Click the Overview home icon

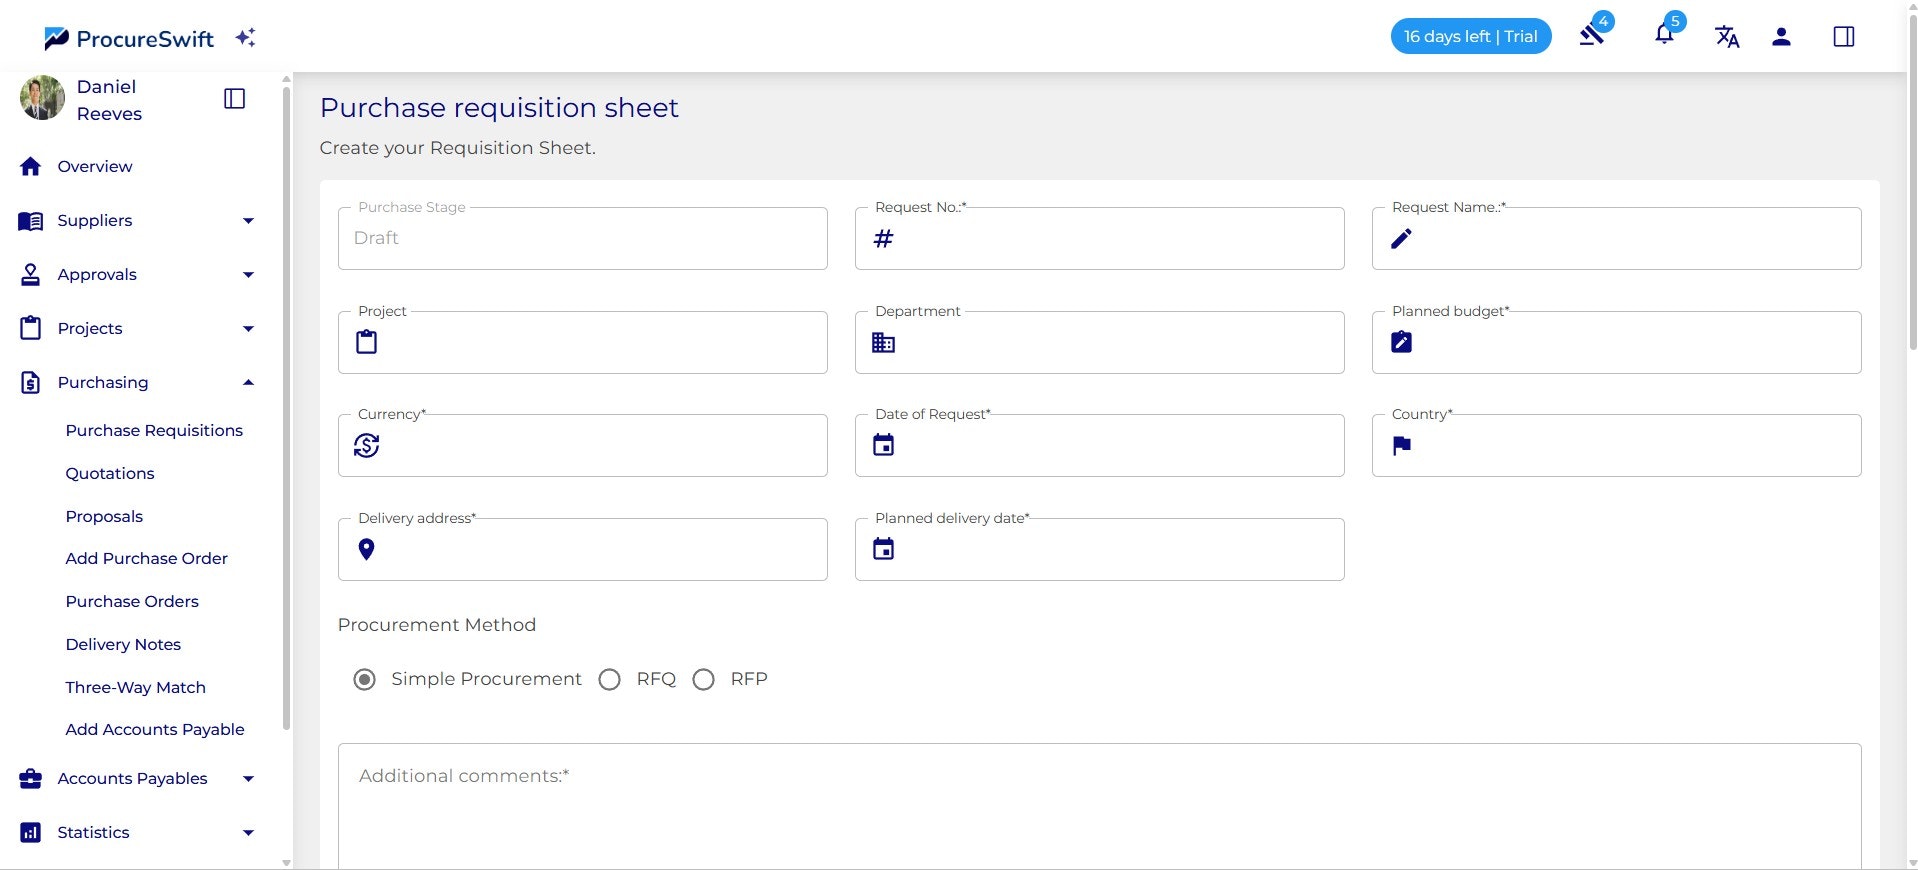[31, 166]
